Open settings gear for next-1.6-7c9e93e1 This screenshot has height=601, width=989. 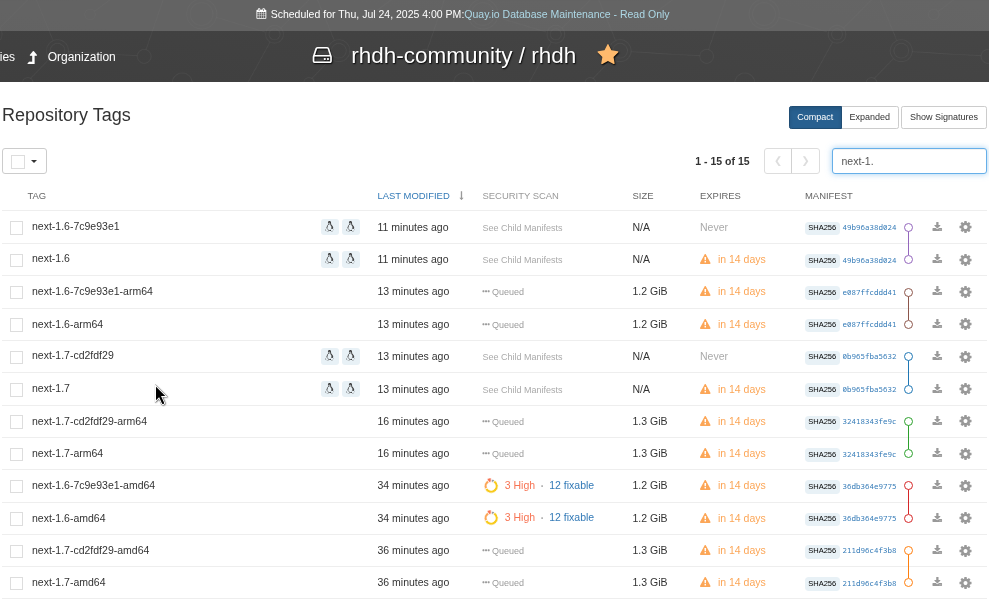[965, 227]
